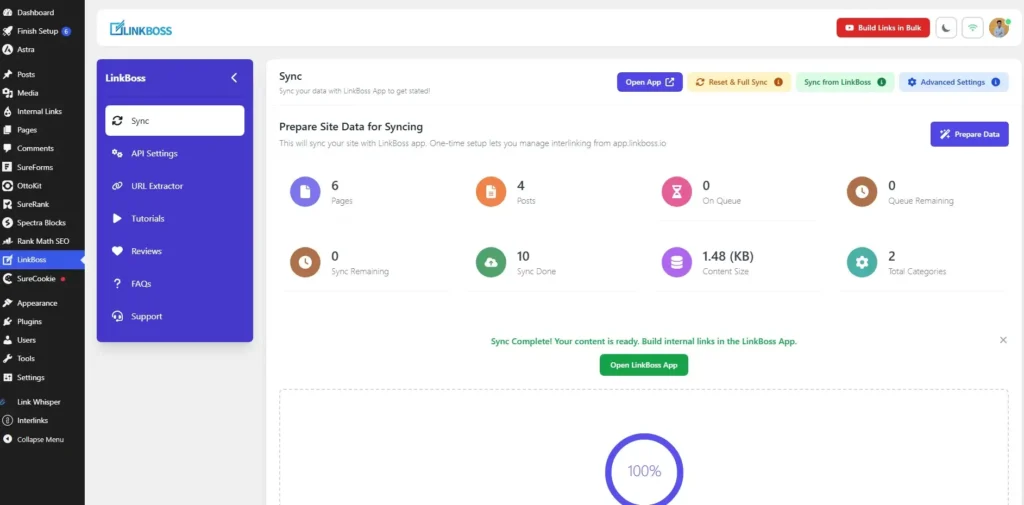Open URL Extractor in LinkBoss panel
Screen dimensions: 1024x505
[x=174, y=186]
